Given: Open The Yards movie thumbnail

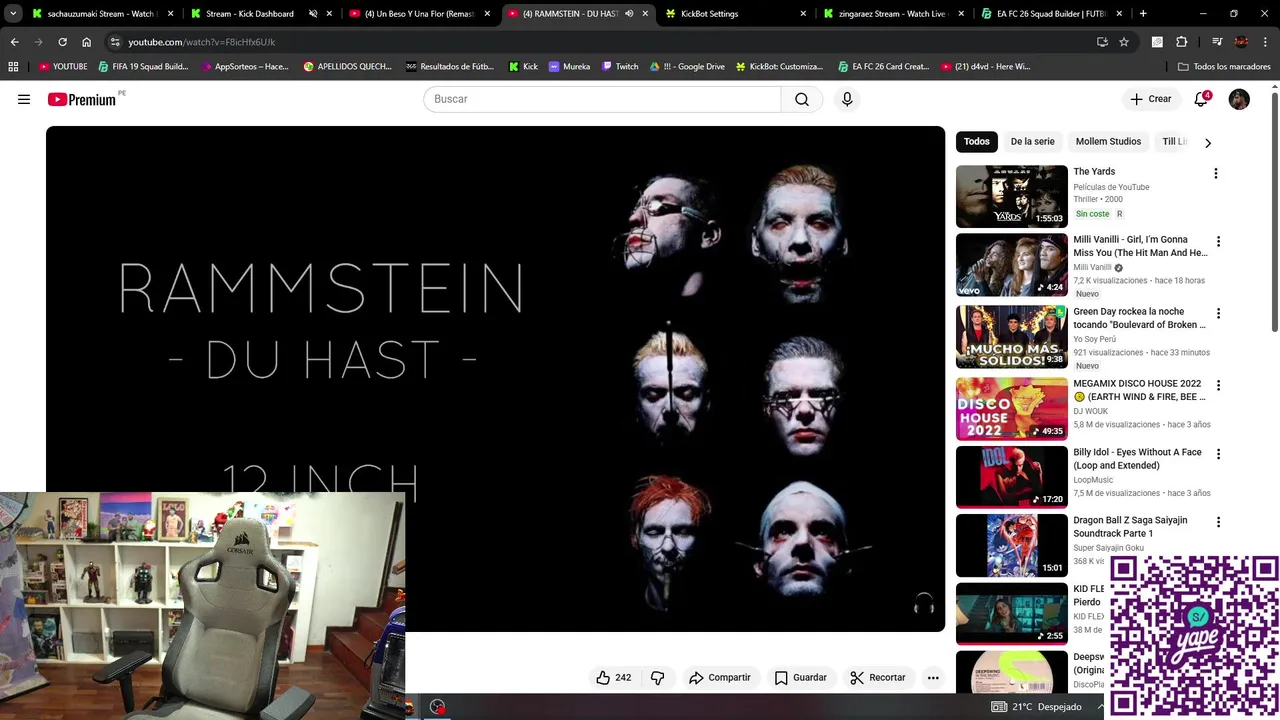Looking at the screenshot, I should coord(1011,196).
